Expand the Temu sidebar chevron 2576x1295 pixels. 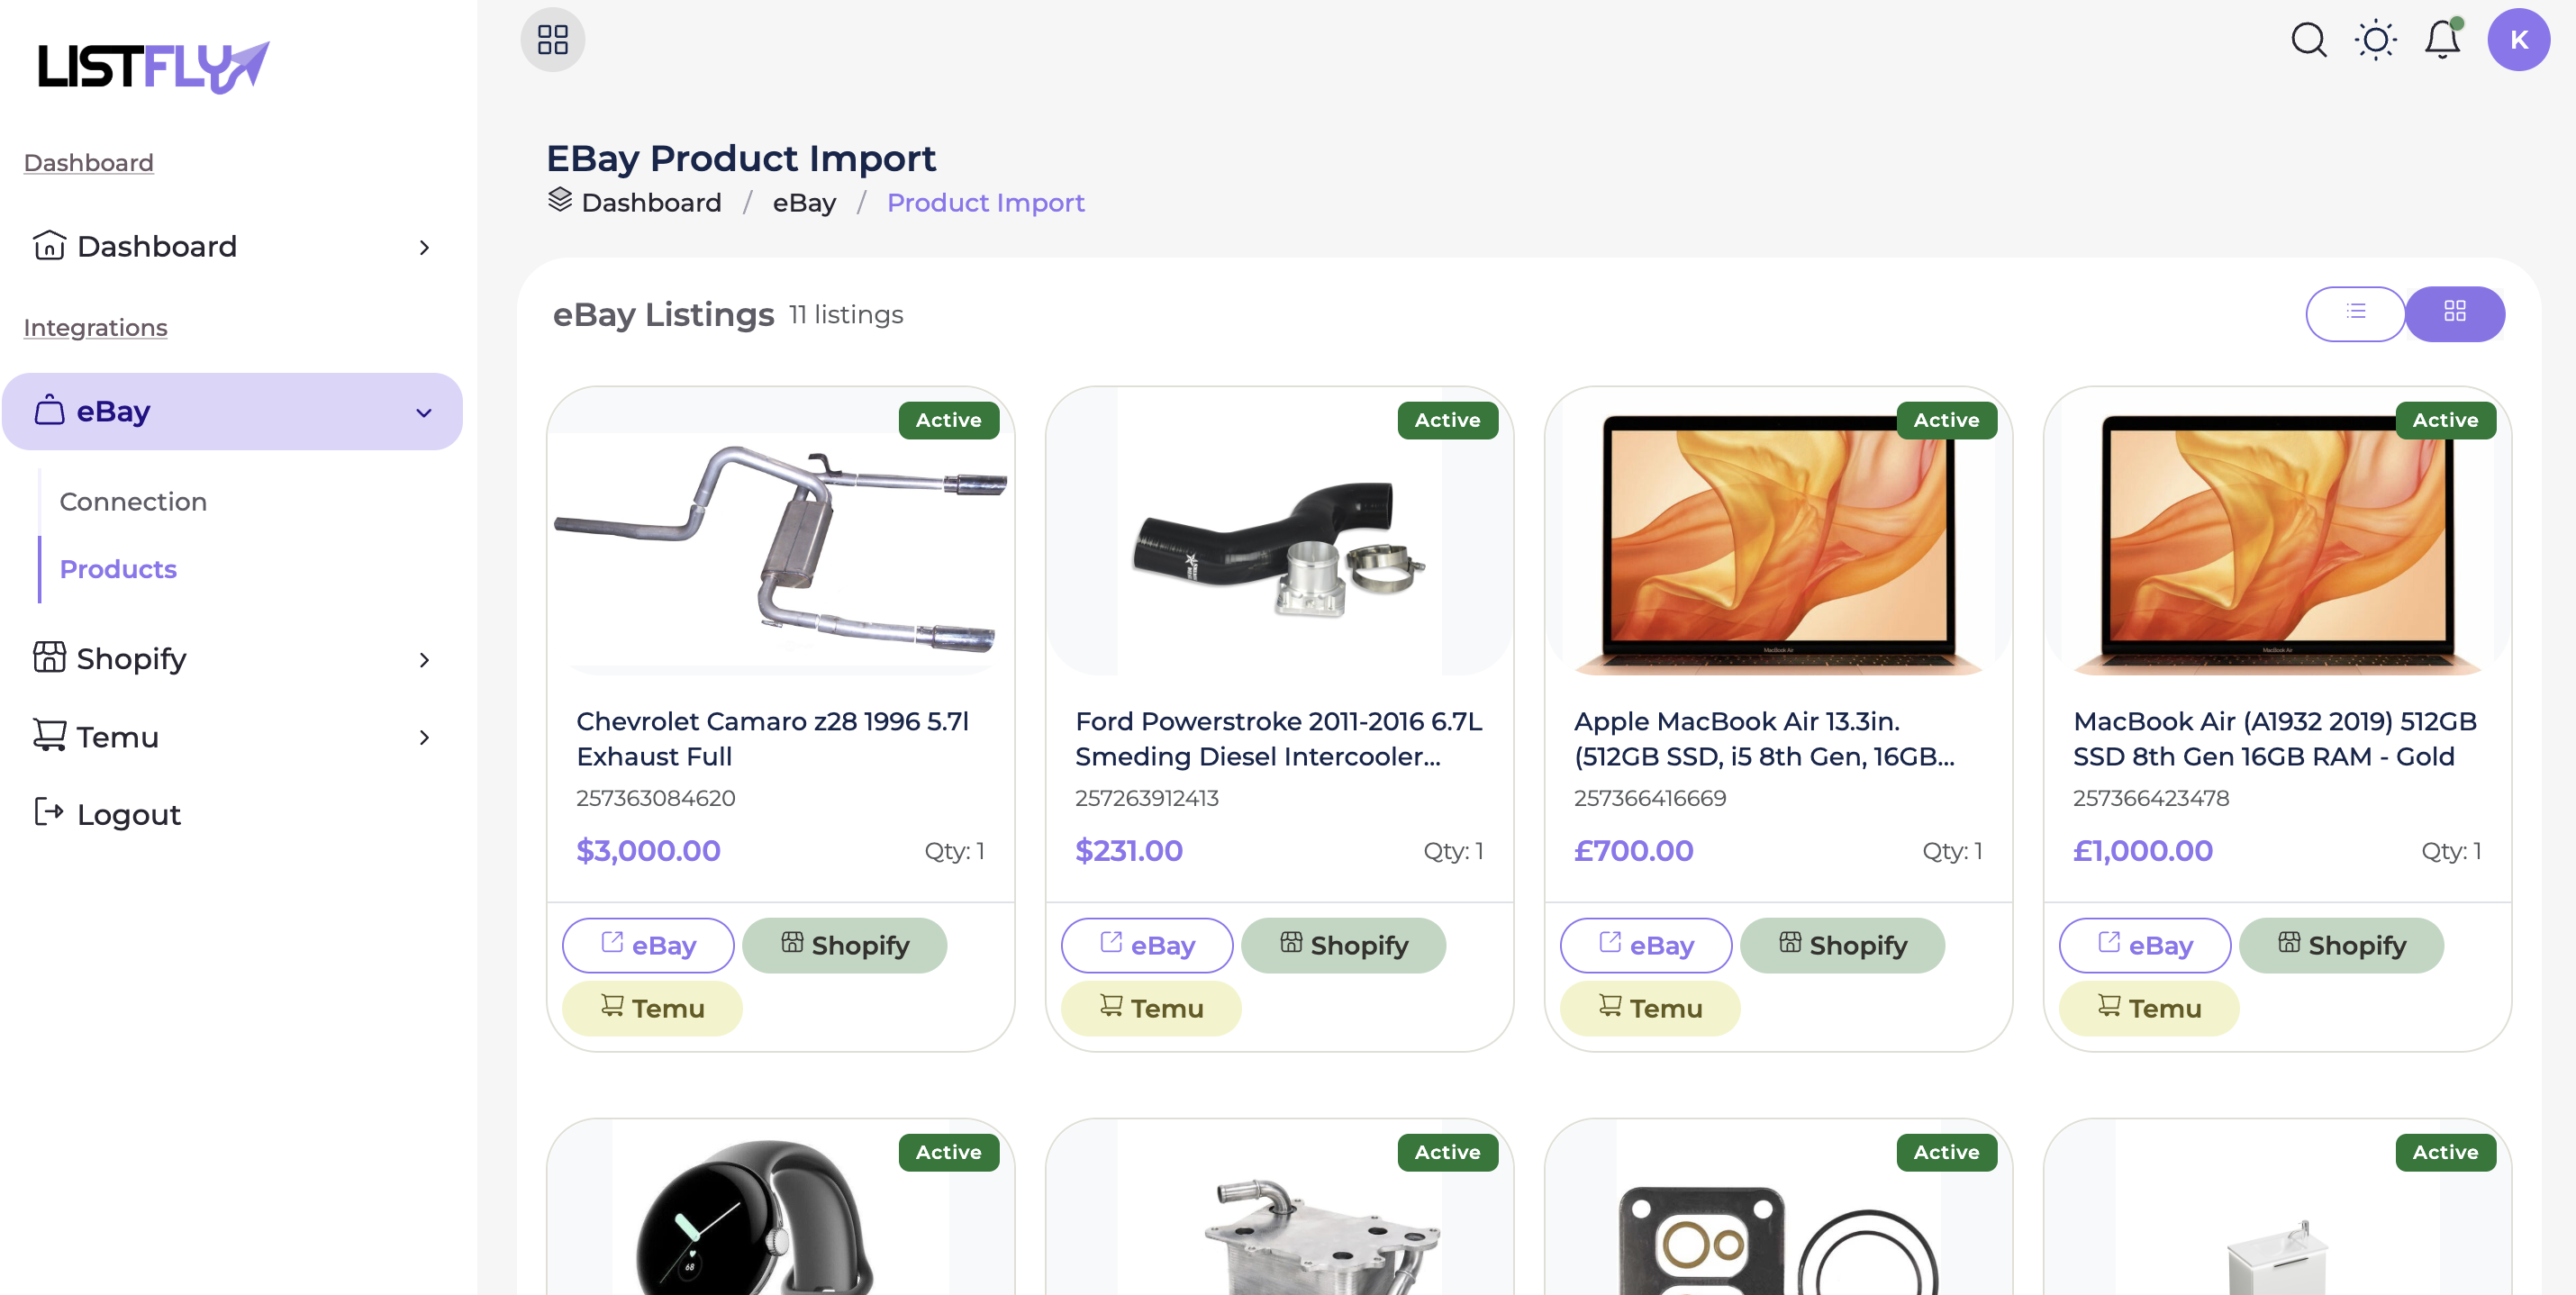point(423,737)
